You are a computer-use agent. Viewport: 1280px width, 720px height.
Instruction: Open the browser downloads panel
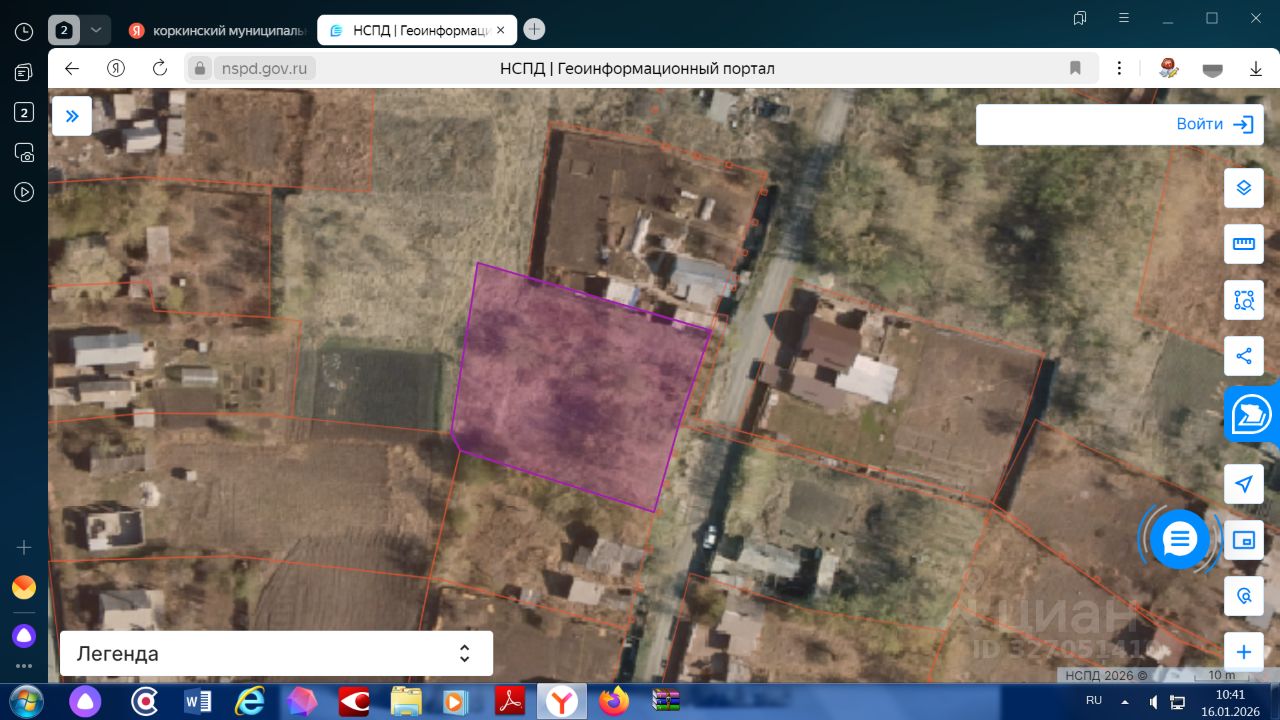tap(1256, 68)
